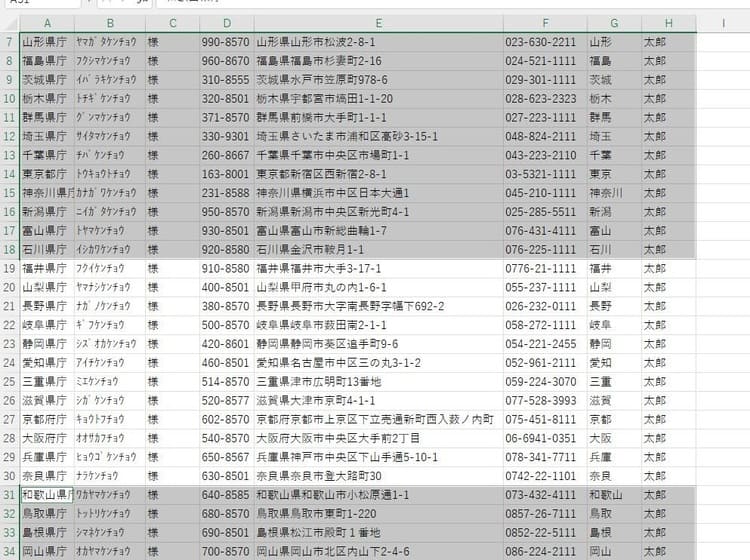The image size is (750, 560).
Task: Click postal code 163-8001
Action: [227, 174]
